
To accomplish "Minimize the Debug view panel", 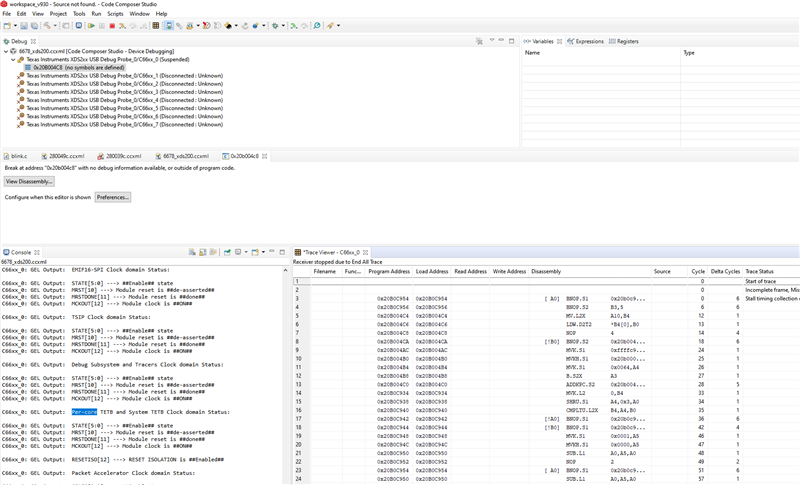I will point(501,41).
